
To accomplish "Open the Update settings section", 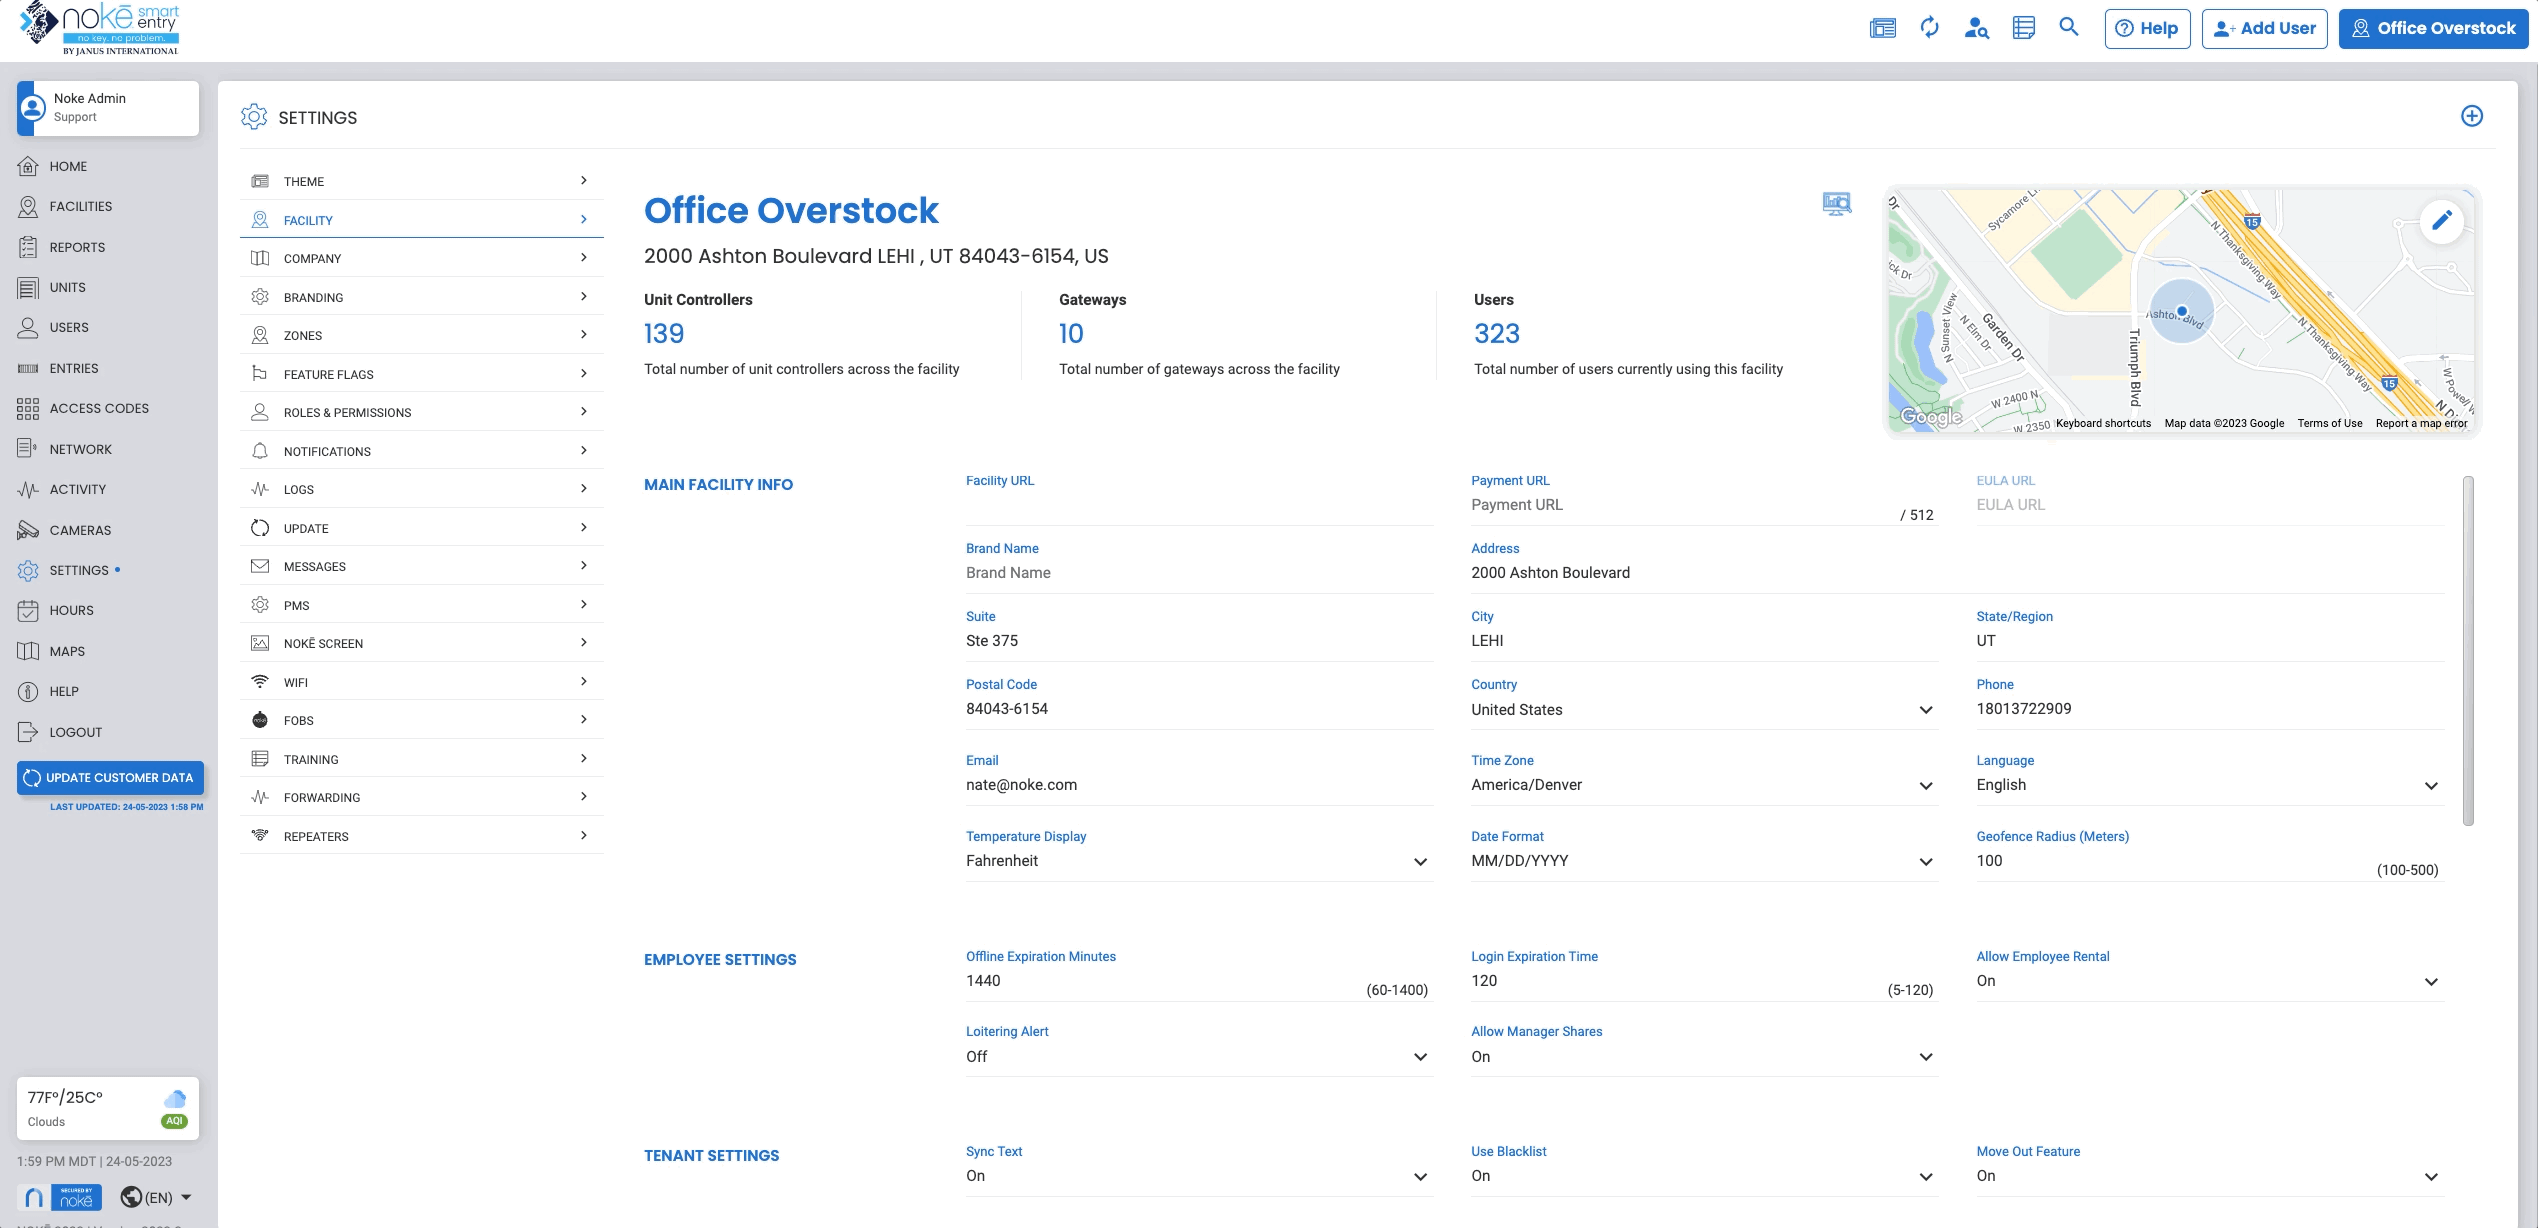I will click(421, 528).
